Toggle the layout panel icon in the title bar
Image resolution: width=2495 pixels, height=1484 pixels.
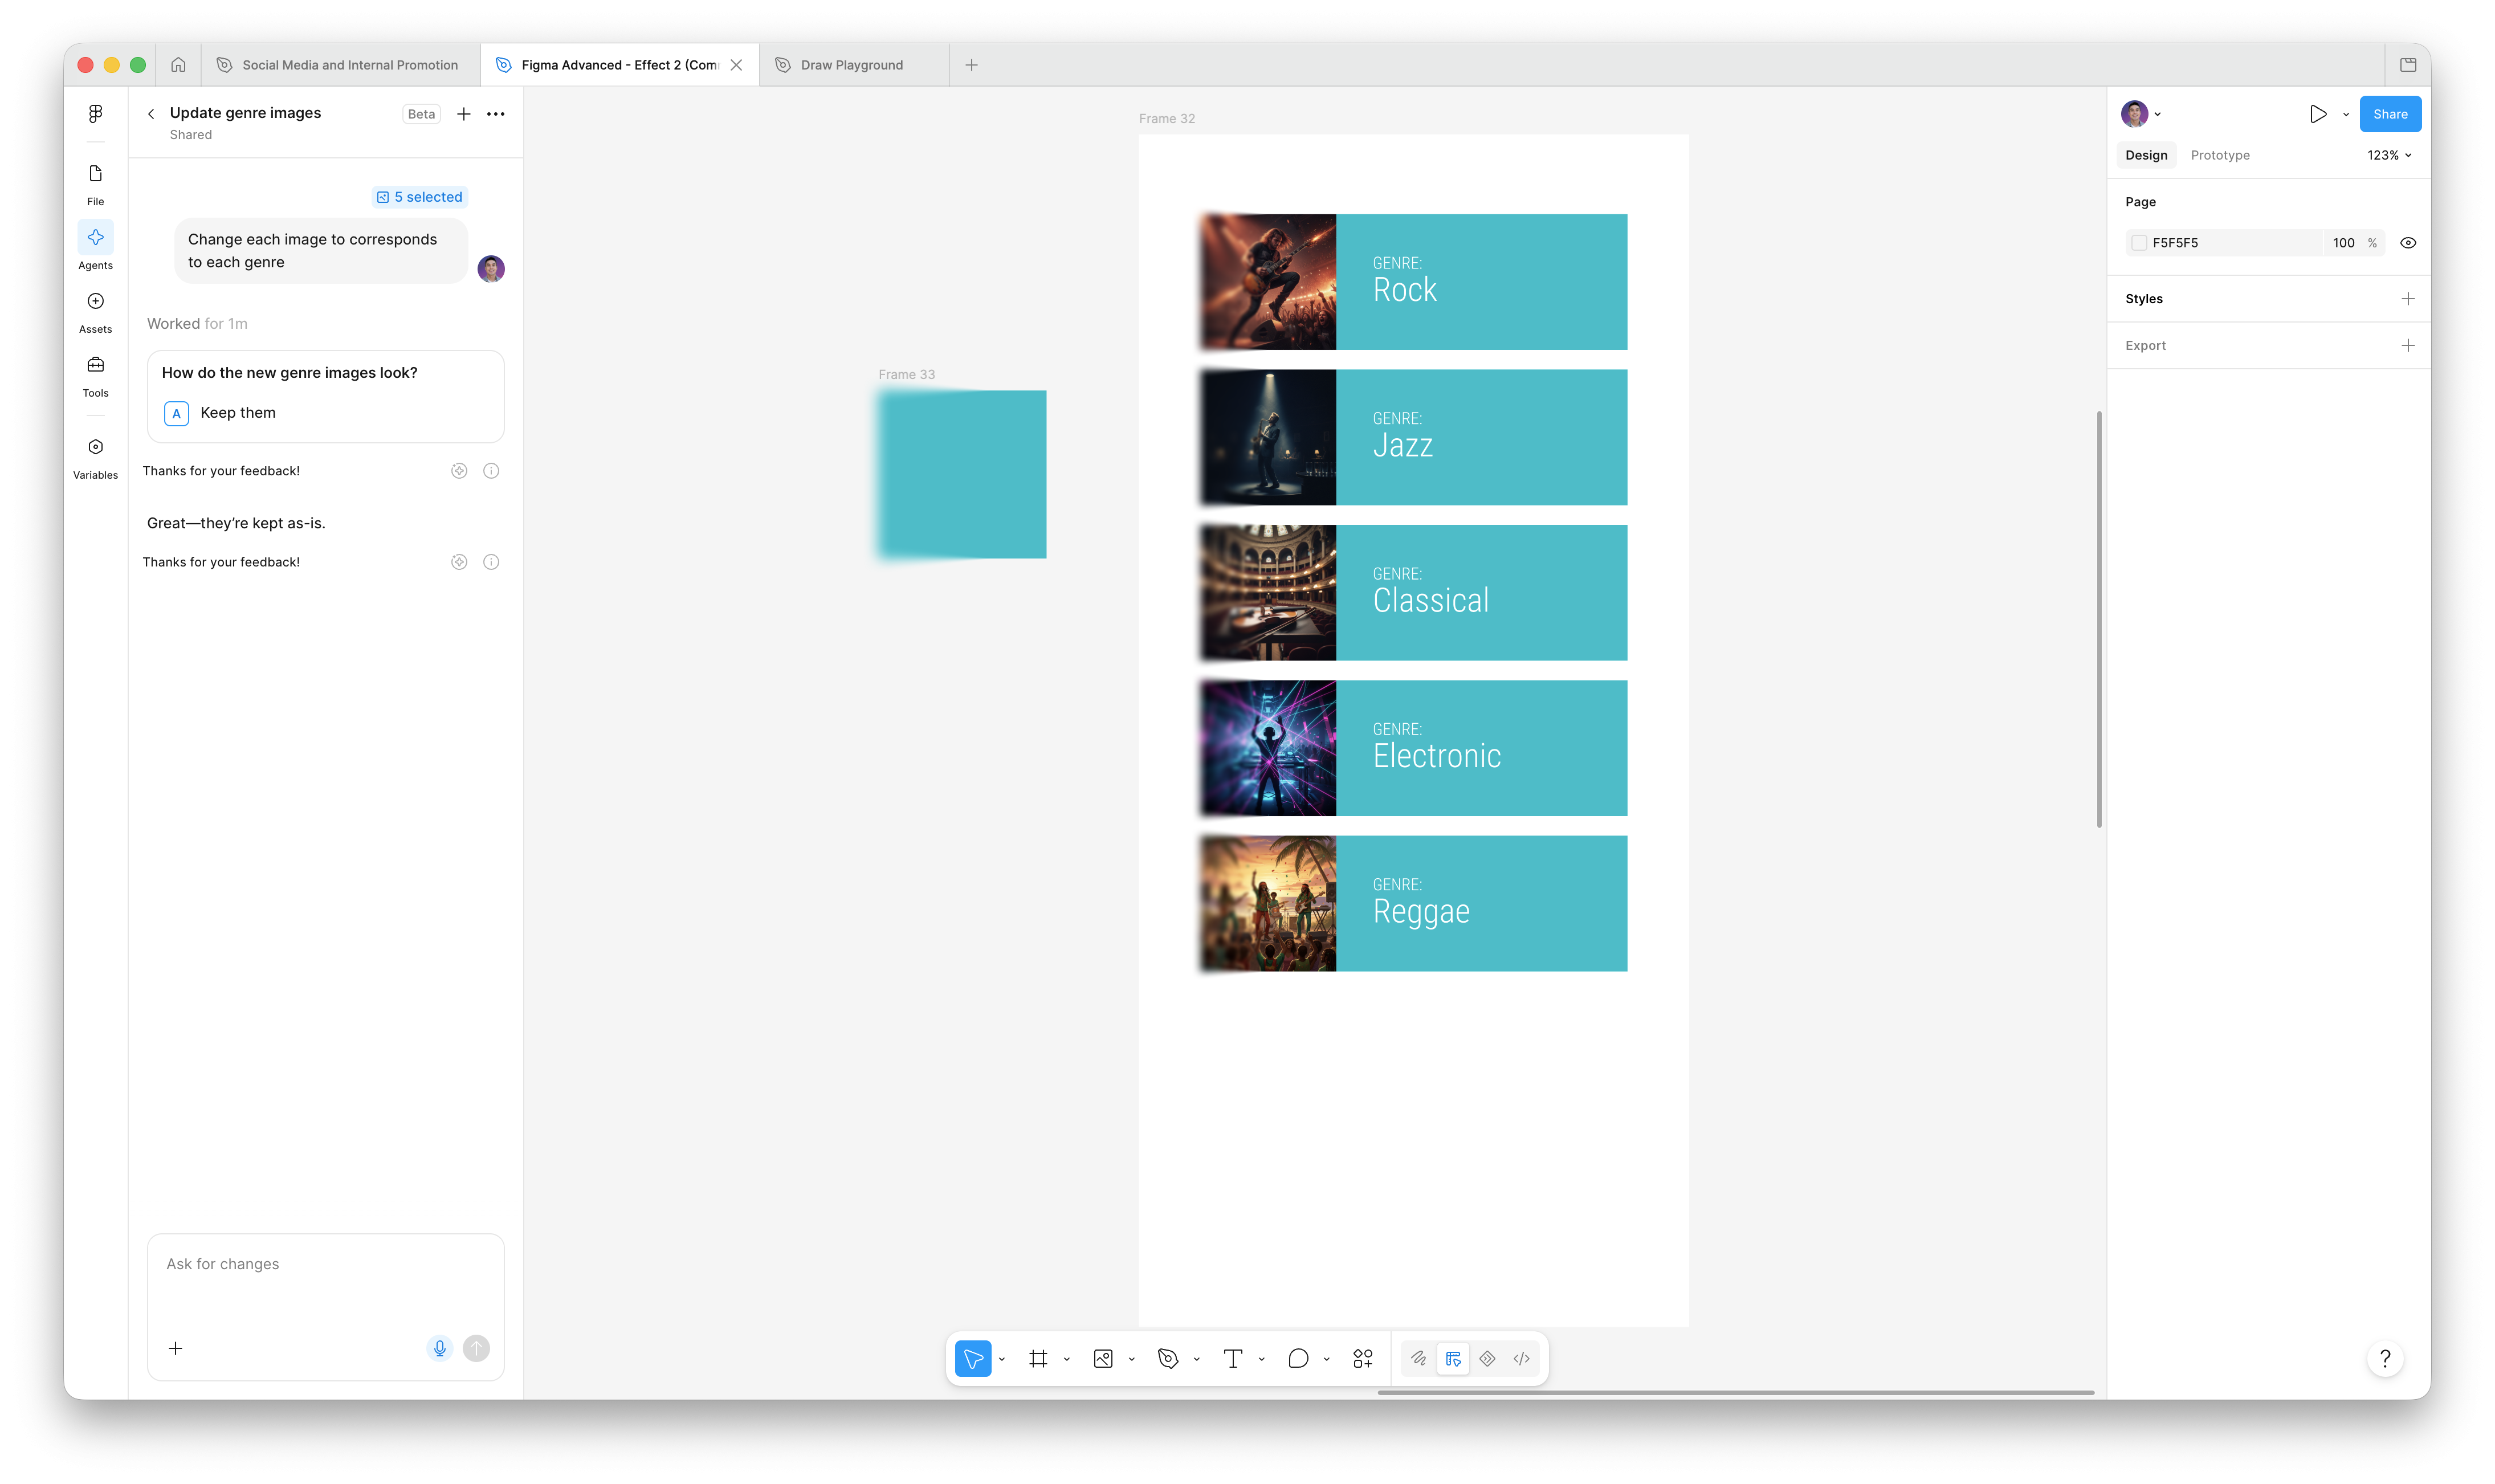[2408, 65]
